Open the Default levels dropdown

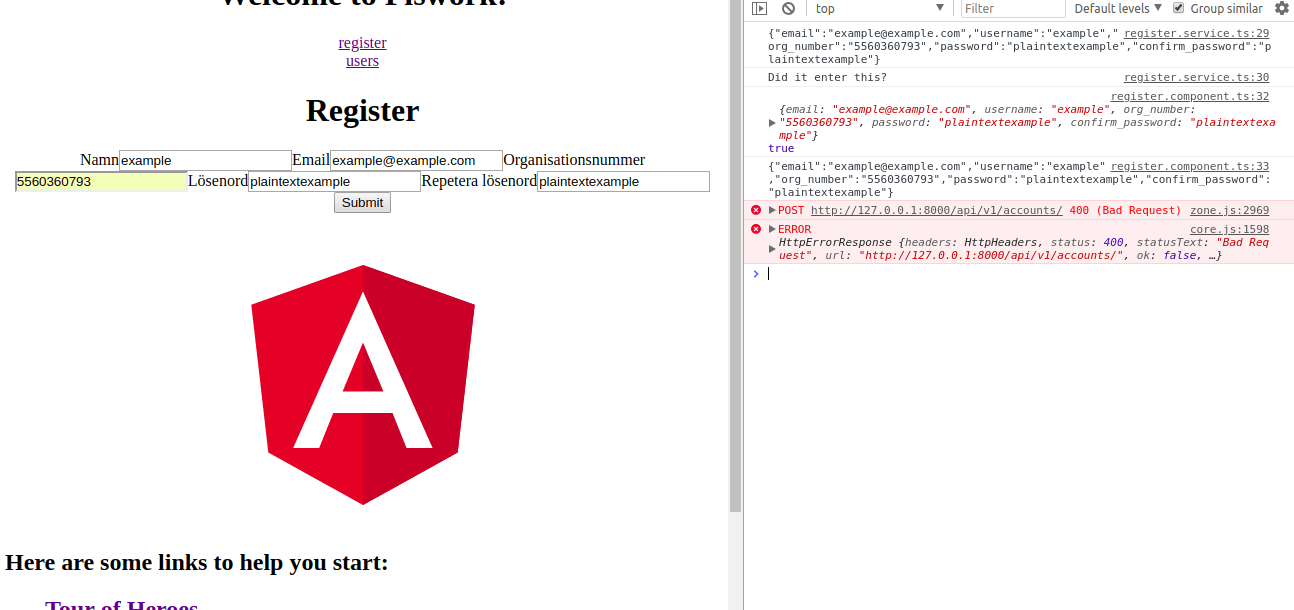click(1118, 8)
